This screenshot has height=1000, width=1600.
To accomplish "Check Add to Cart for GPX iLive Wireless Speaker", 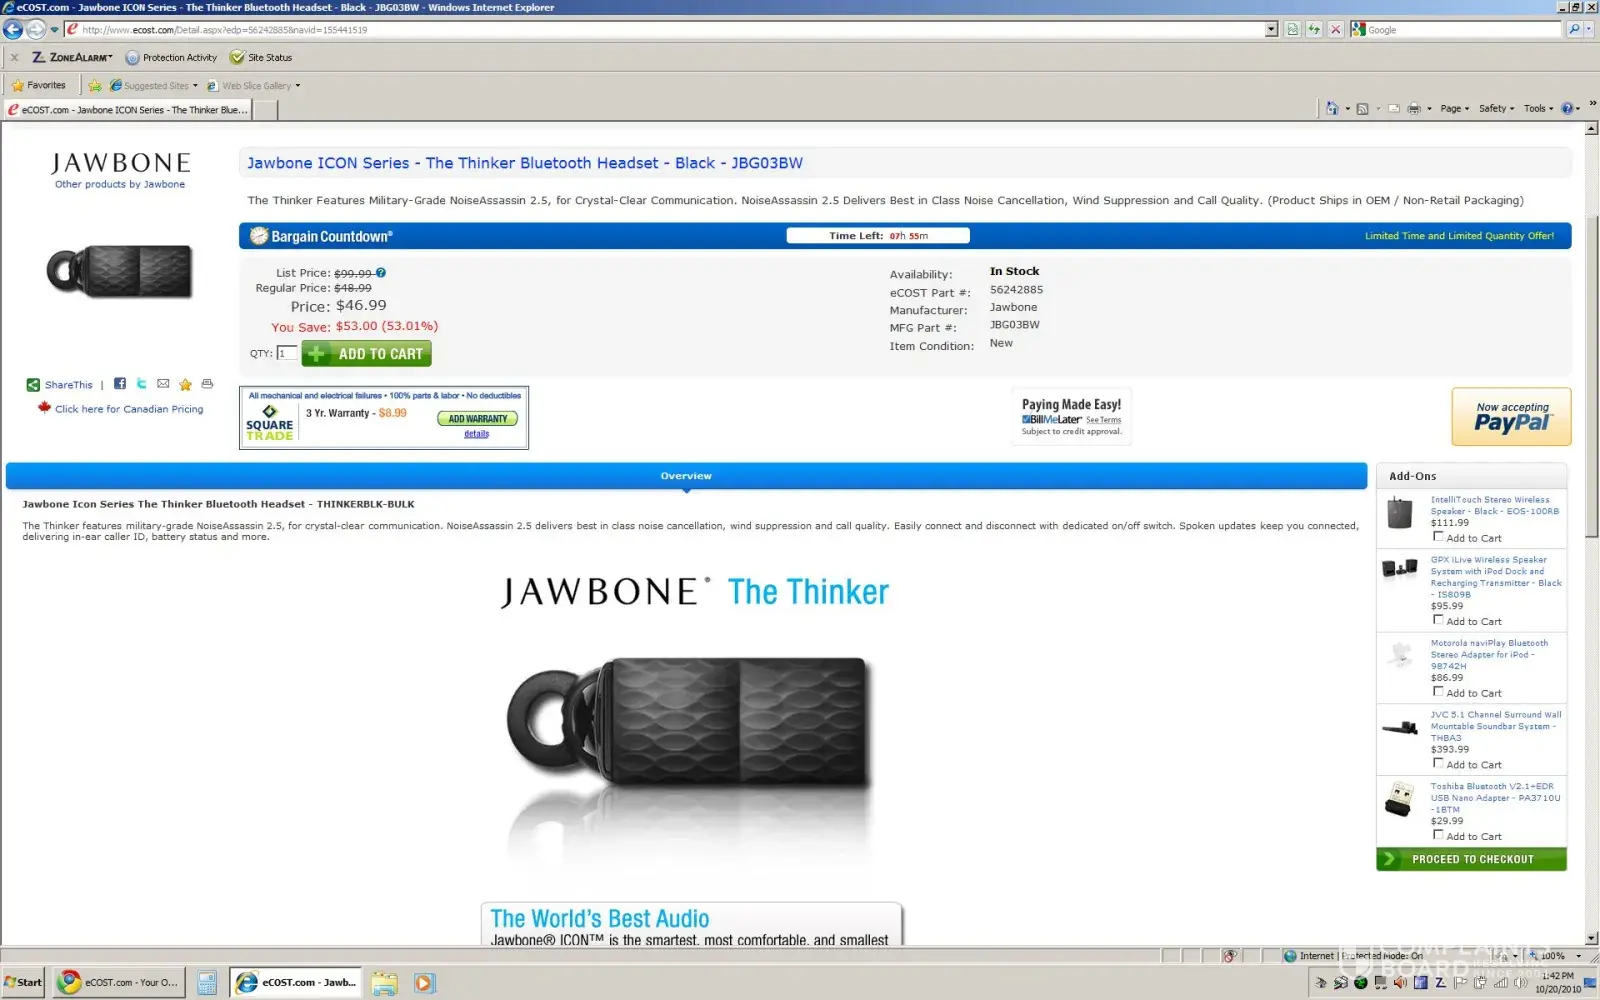I will 1438,620.
